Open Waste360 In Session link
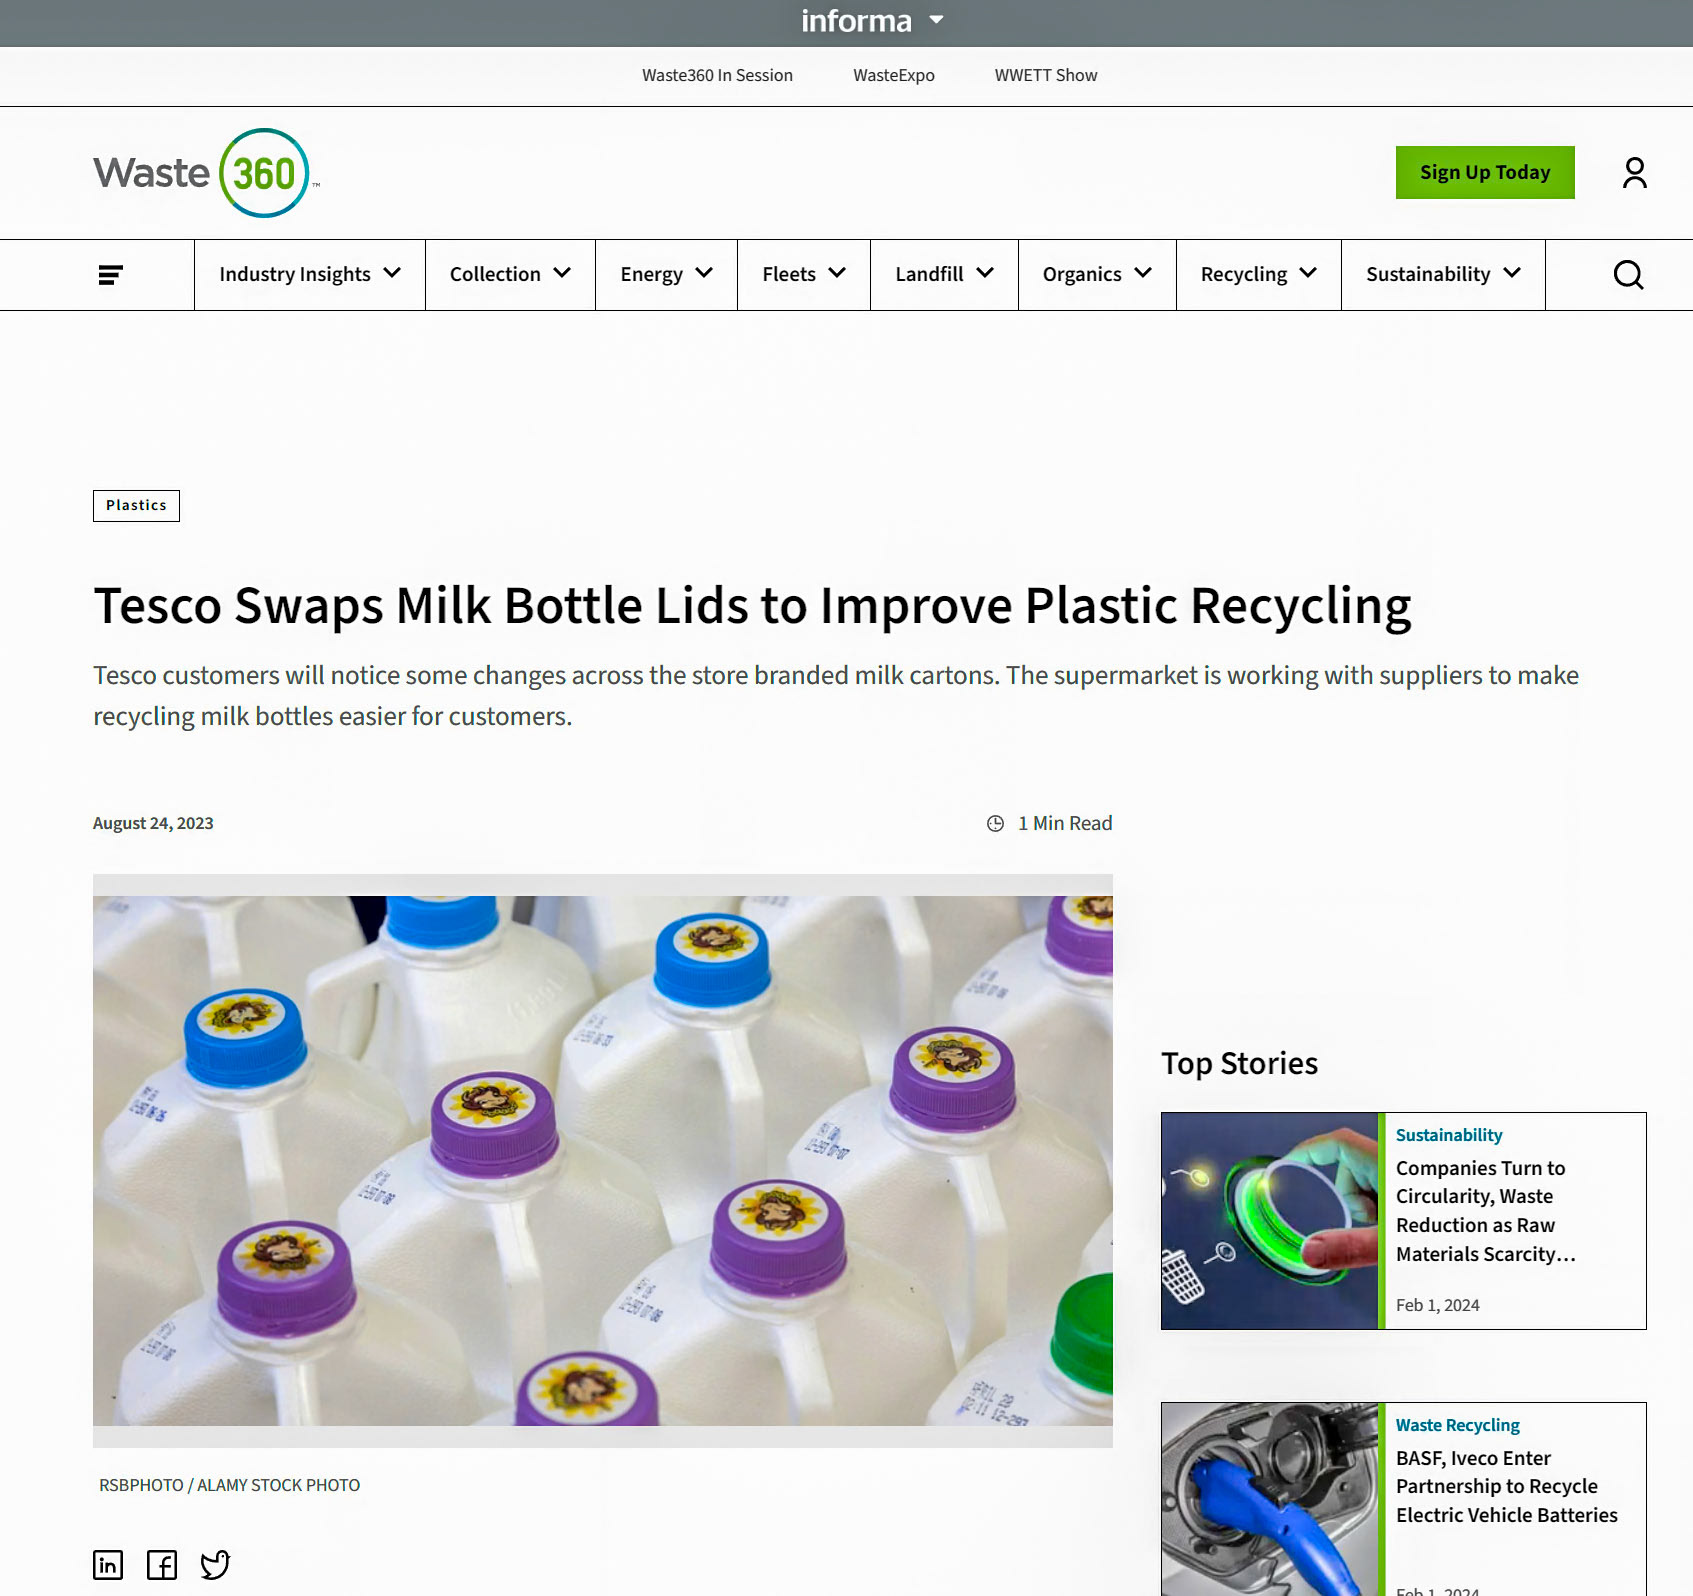The height and width of the screenshot is (1596, 1693). point(717,76)
